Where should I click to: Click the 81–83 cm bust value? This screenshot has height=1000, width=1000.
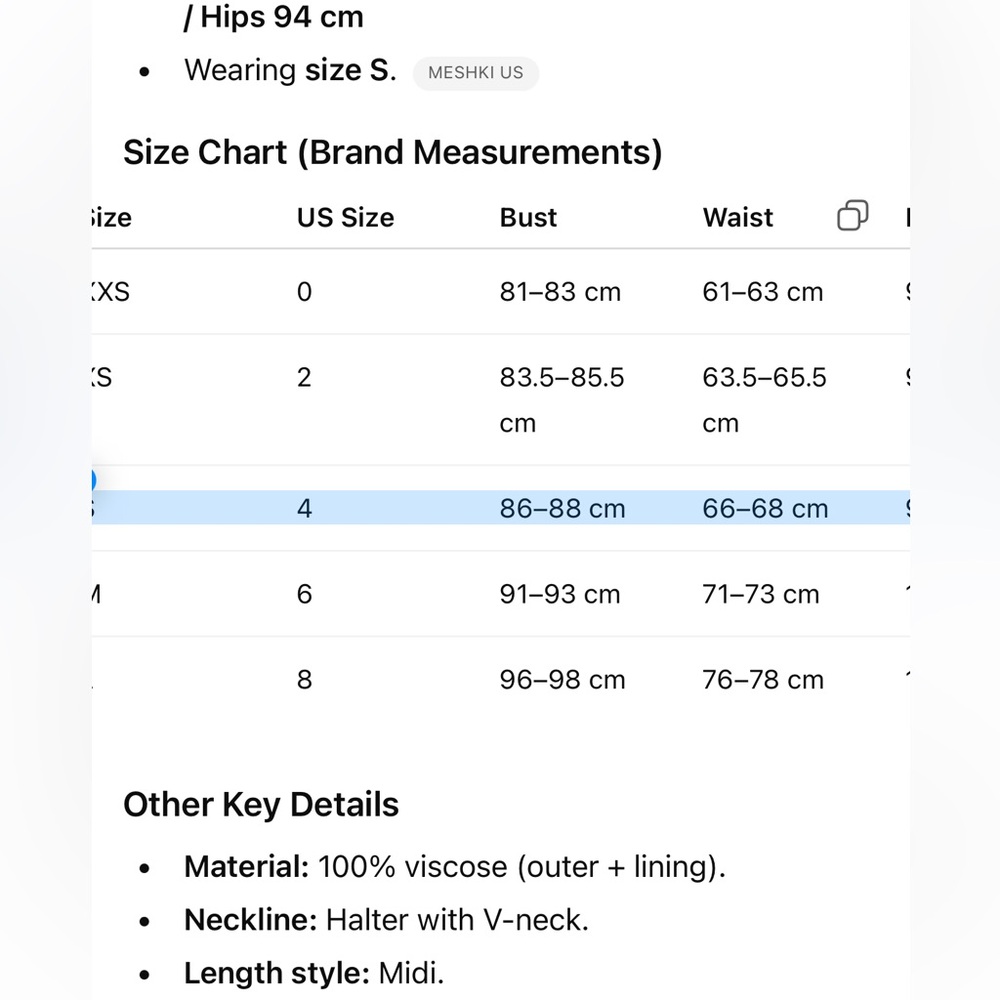pos(560,292)
